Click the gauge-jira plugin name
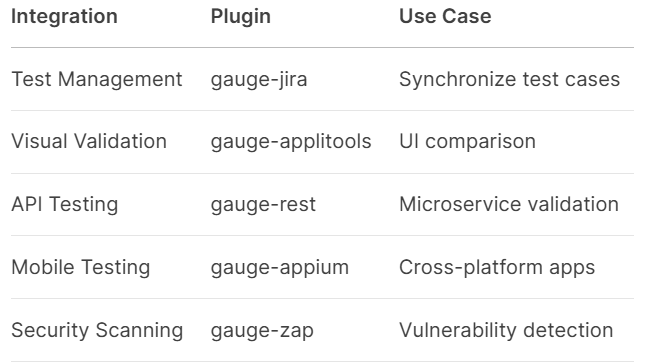648x362 pixels. click(259, 79)
